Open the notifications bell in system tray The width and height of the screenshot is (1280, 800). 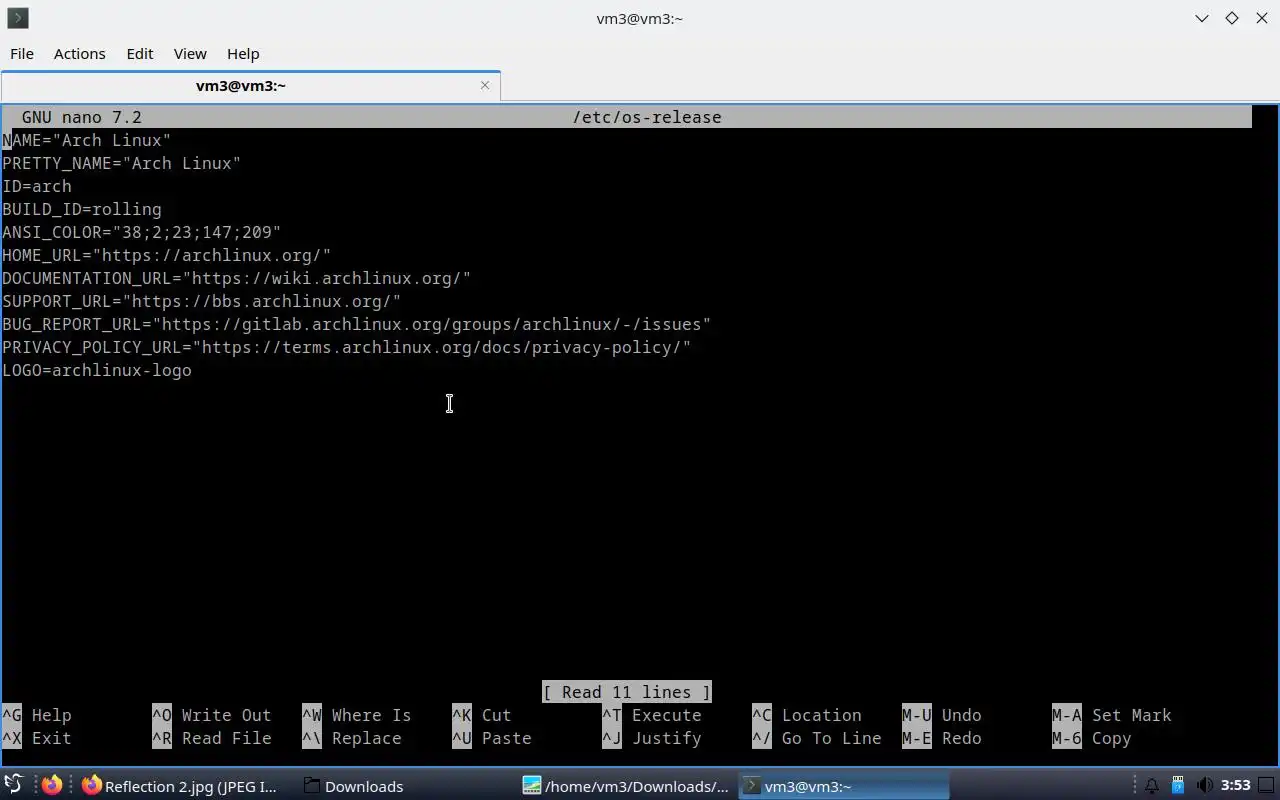pos(1152,786)
